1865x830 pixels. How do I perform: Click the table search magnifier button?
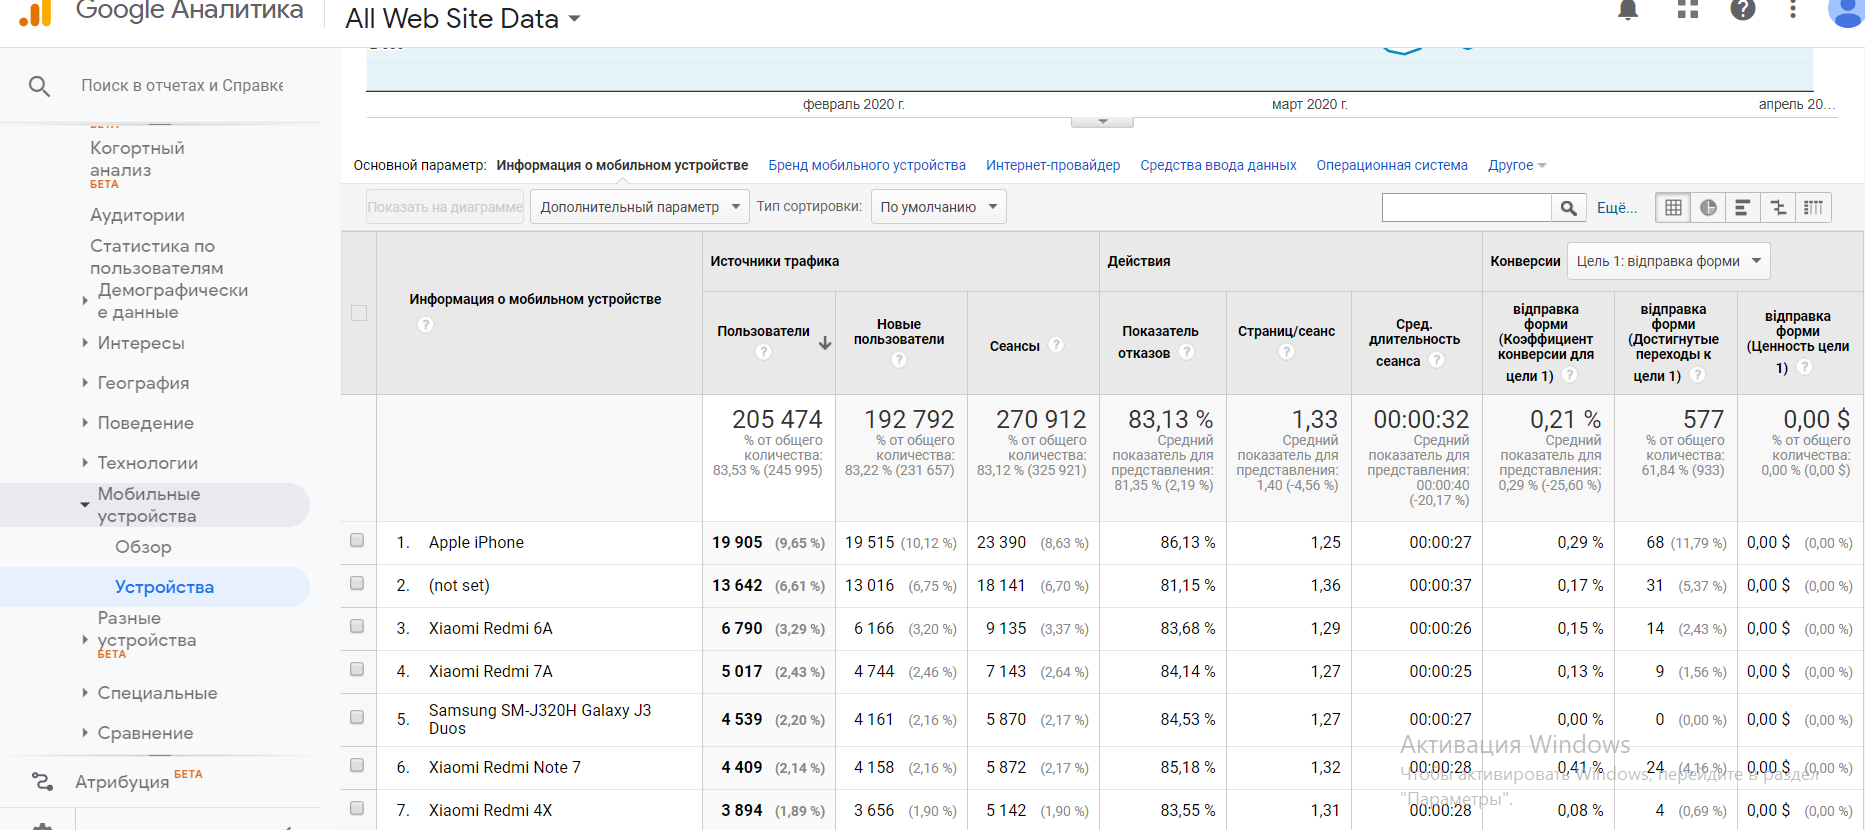[x=1568, y=207]
